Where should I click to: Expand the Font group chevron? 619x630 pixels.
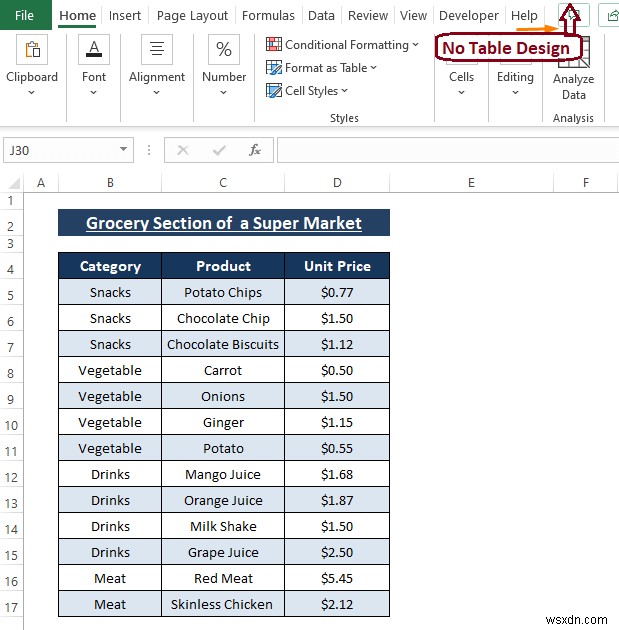[x=94, y=93]
